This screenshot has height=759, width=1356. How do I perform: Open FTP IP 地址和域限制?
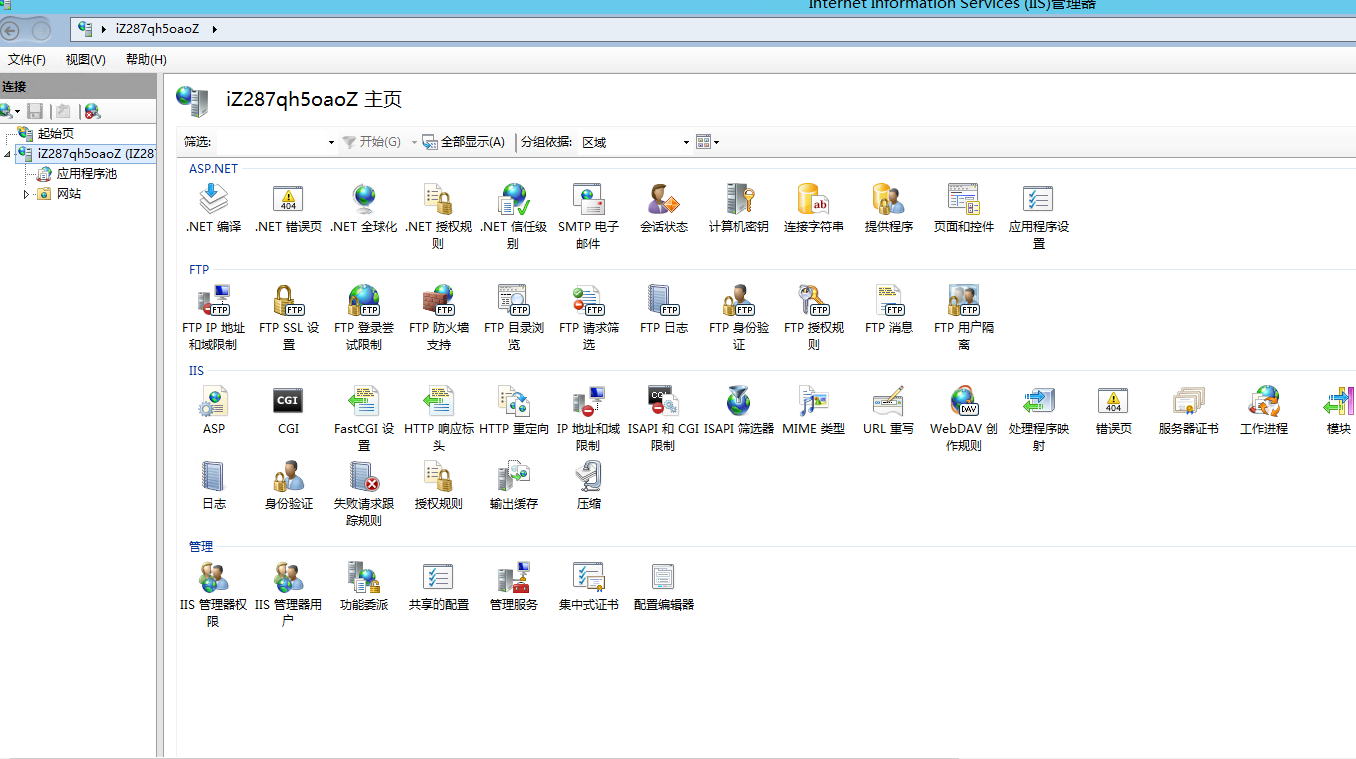pos(213,317)
